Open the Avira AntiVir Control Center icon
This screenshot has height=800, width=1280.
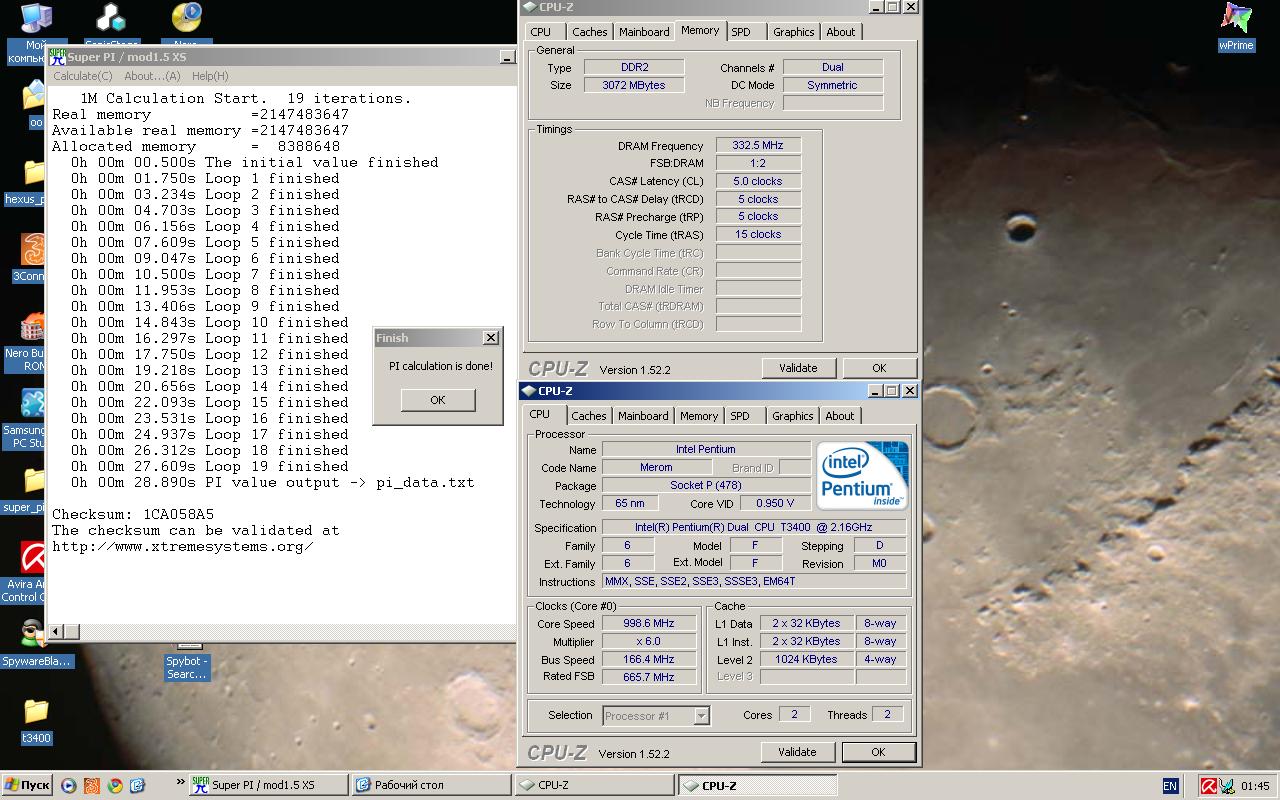click(34, 557)
